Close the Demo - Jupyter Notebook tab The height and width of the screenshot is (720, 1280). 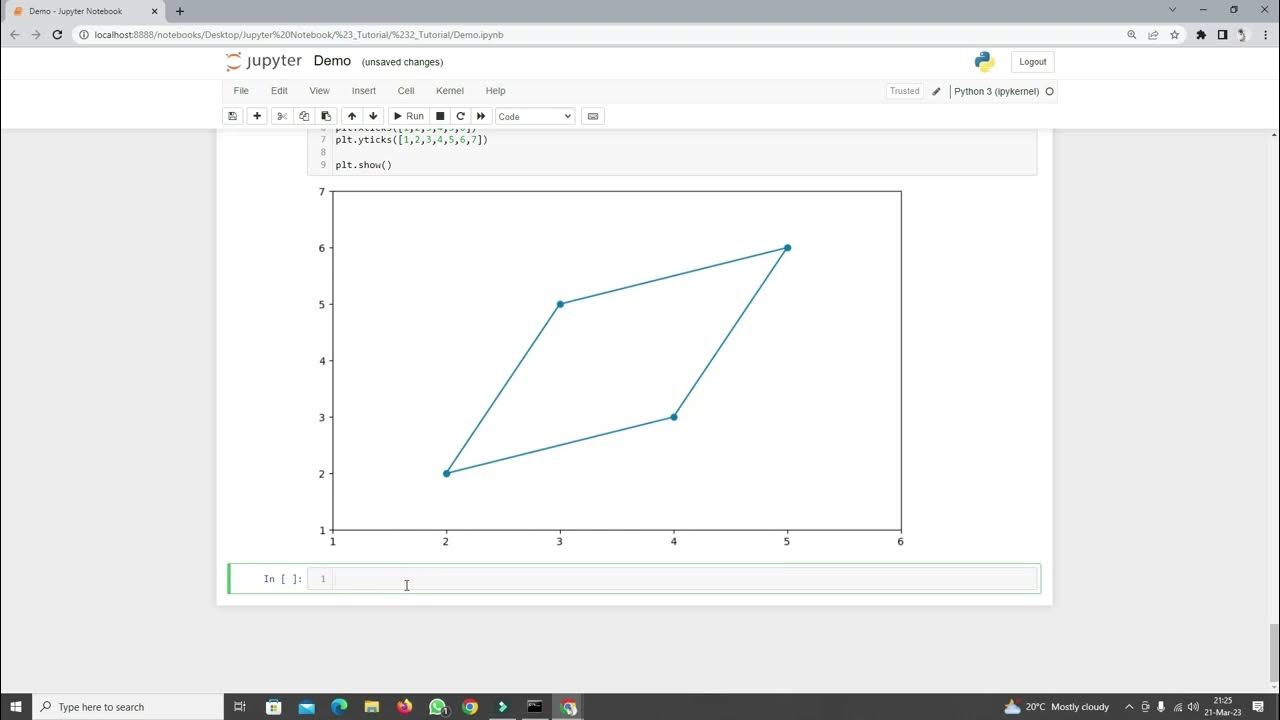[x=155, y=11]
